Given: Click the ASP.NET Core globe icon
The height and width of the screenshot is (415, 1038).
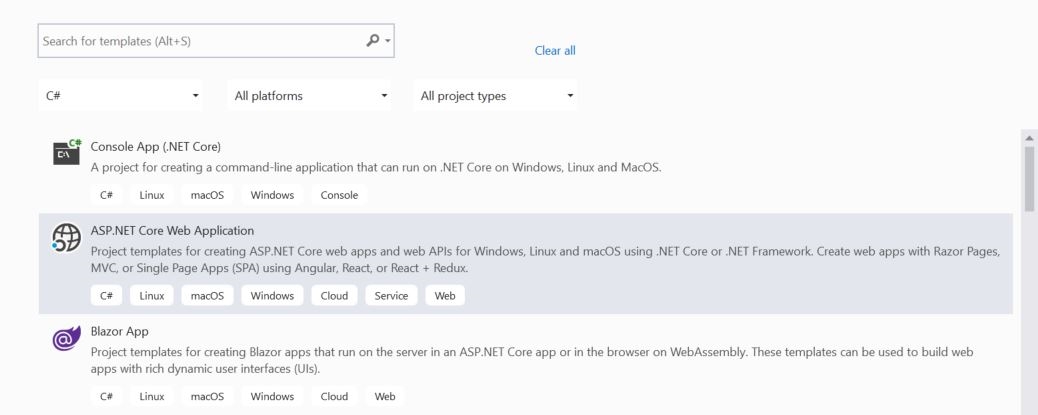Looking at the screenshot, I should tap(66, 237).
